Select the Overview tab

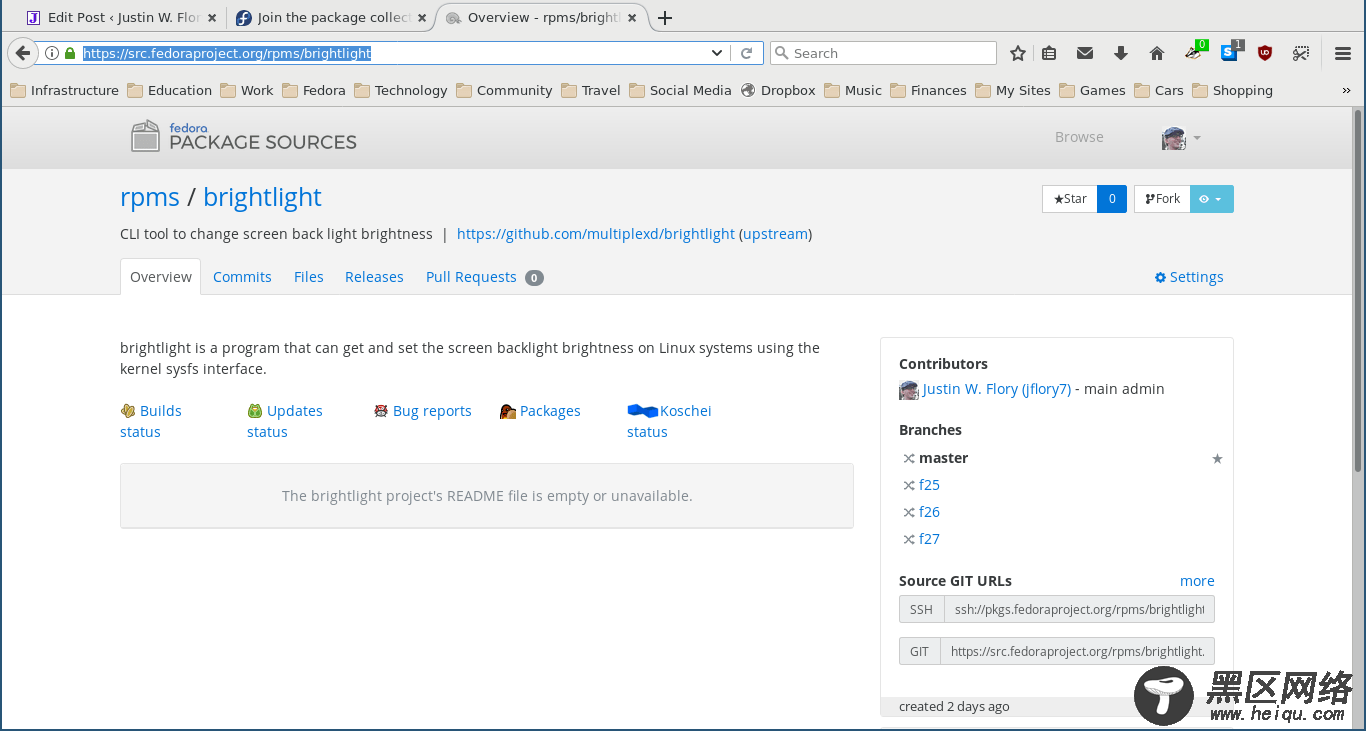161,277
